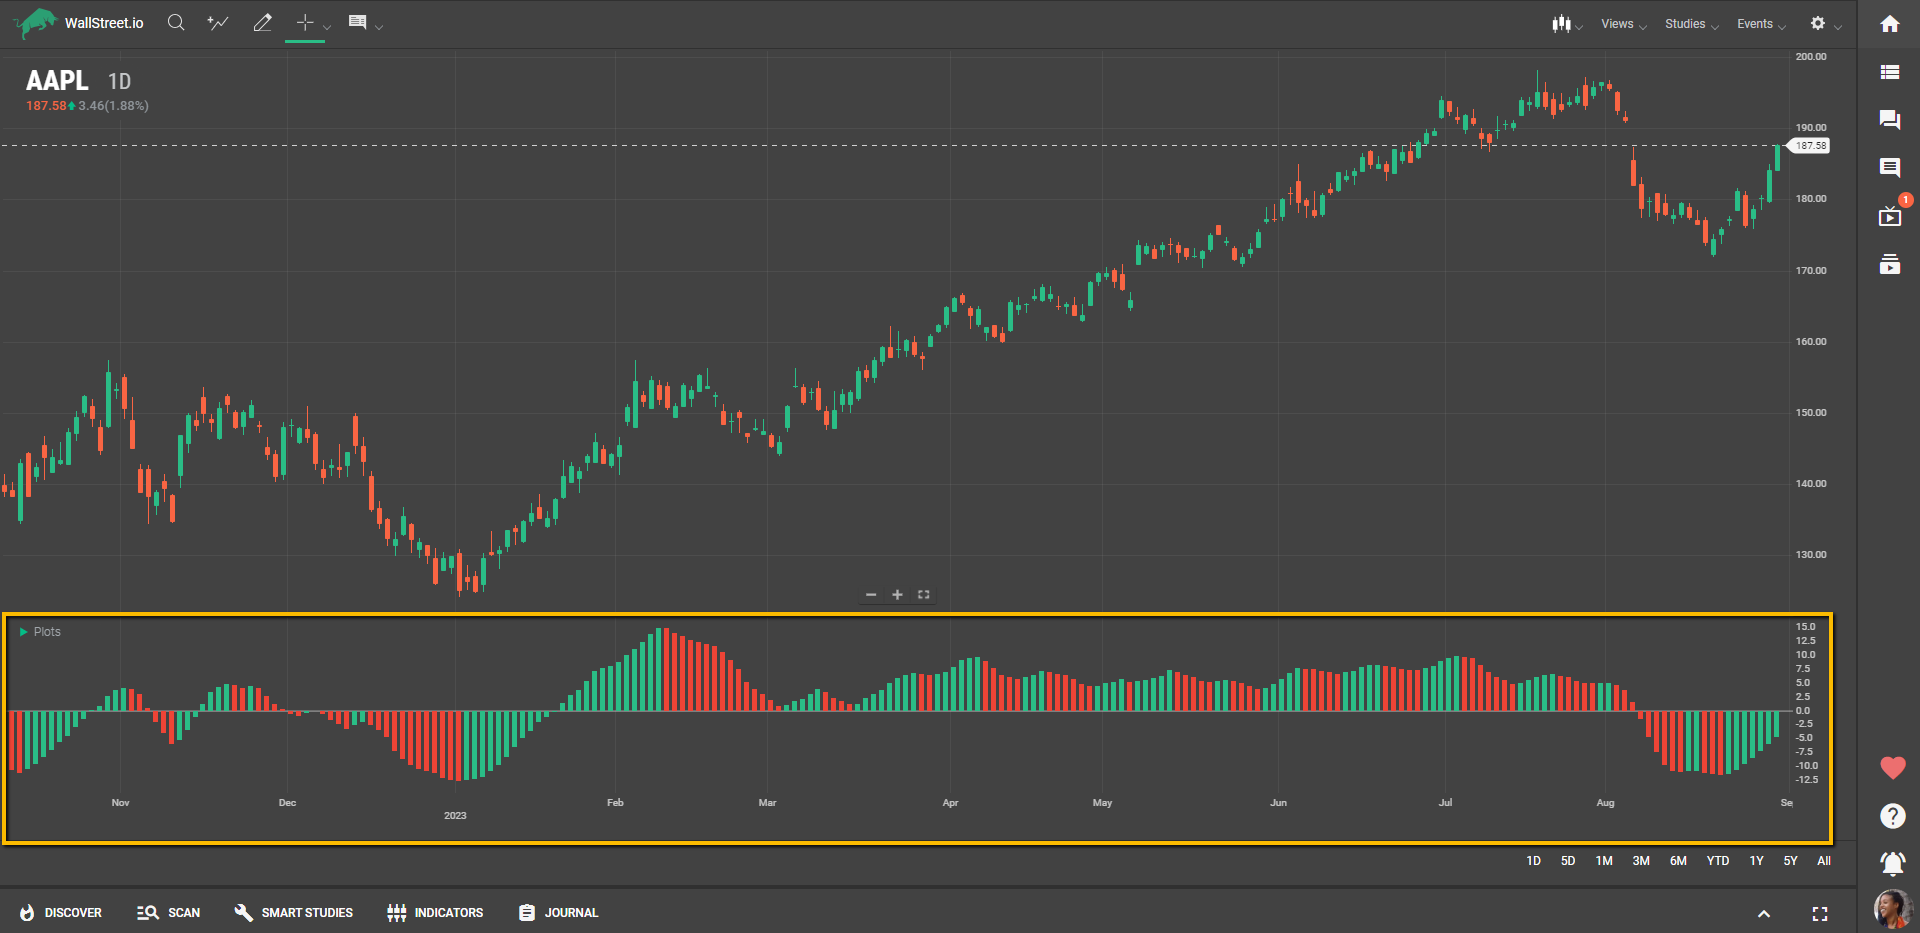This screenshot has height=933, width=1920.
Task: Open the video notifications icon with badge
Action: click(x=1889, y=216)
